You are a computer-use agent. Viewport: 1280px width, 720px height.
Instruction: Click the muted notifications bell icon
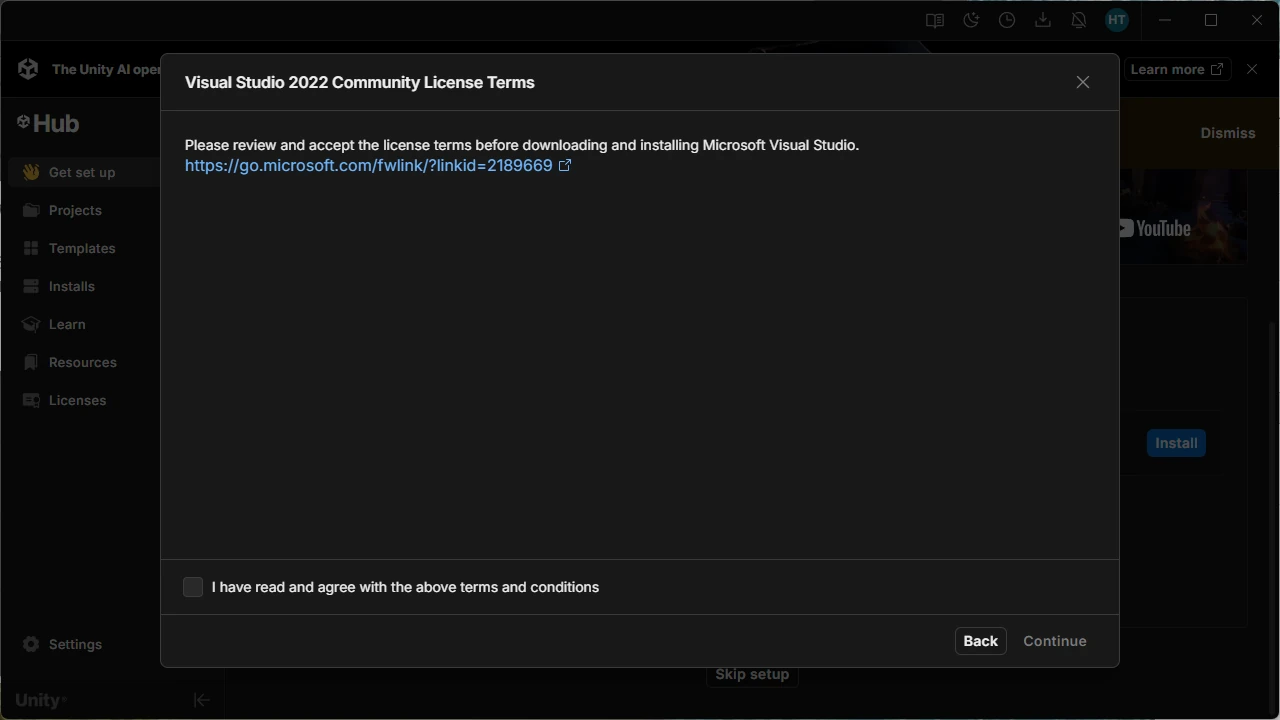click(x=1079, y=20)
